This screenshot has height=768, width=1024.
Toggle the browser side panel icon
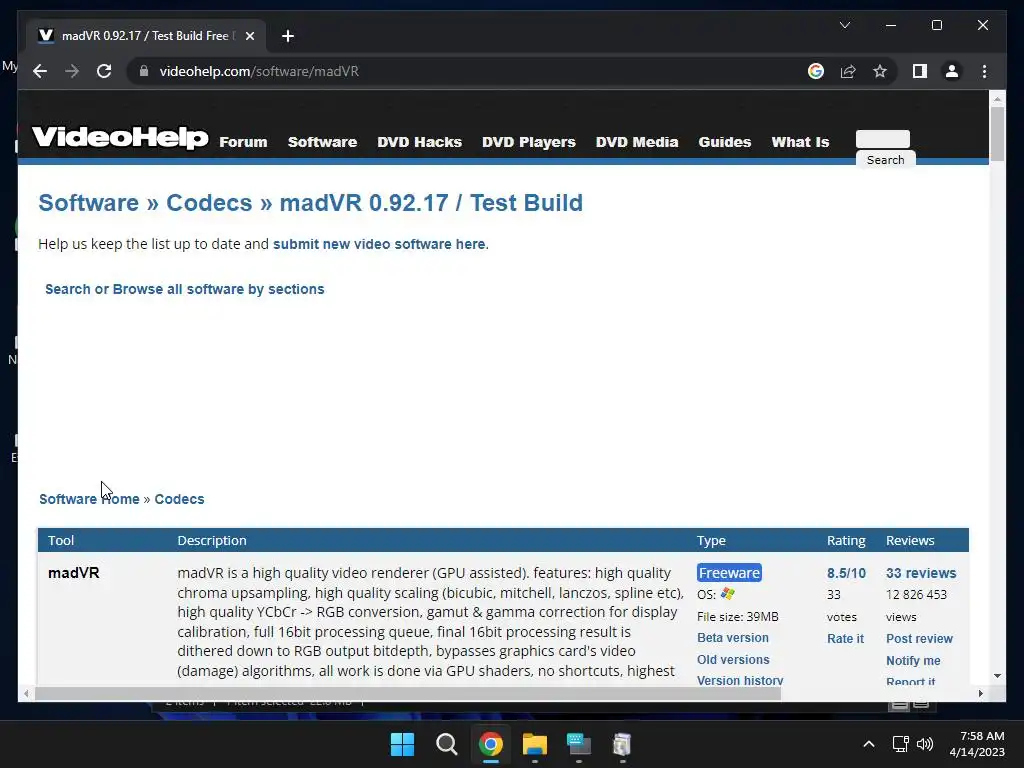(920, 71)
